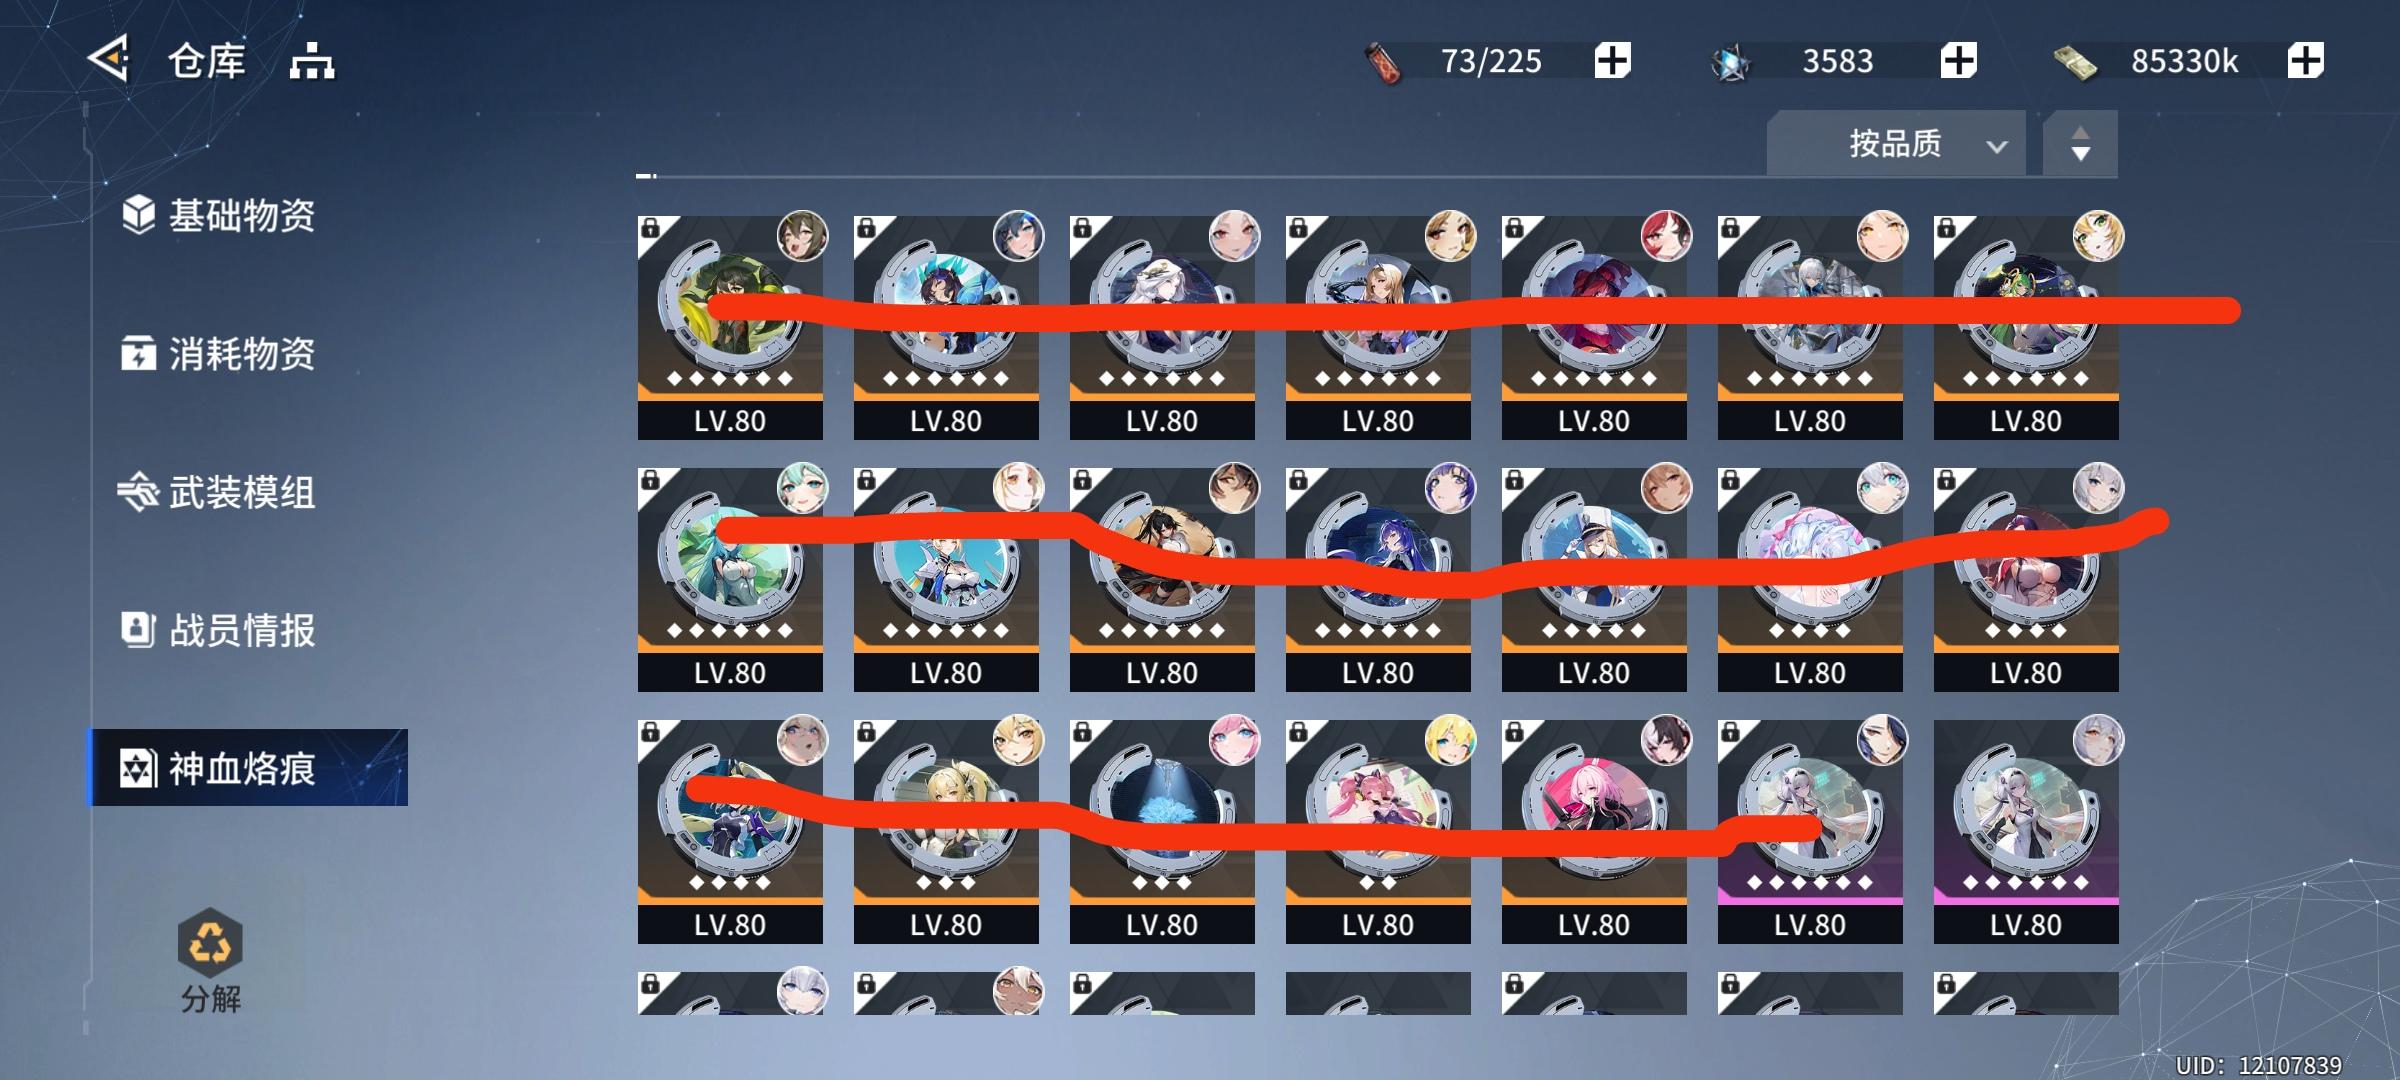Tap the crystal gem currency icon
The image size is (2400, 1080).
click(1731, 63)
